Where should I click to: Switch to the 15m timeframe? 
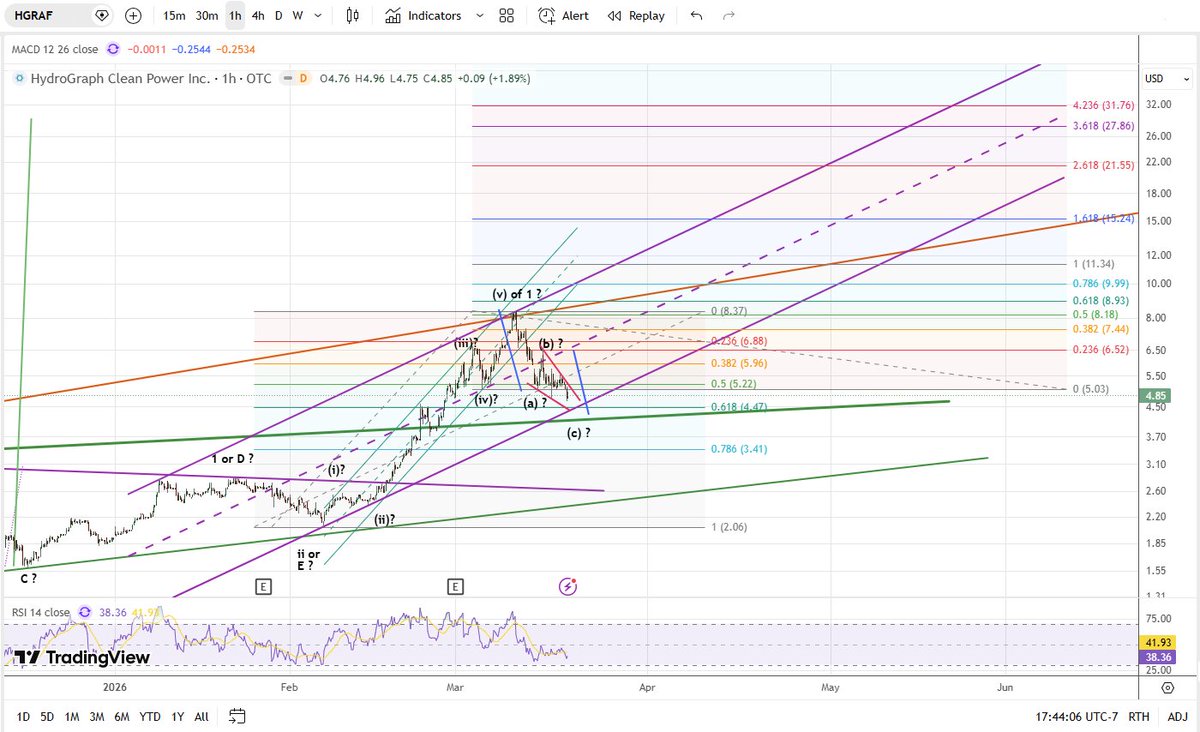pos(174,16)
